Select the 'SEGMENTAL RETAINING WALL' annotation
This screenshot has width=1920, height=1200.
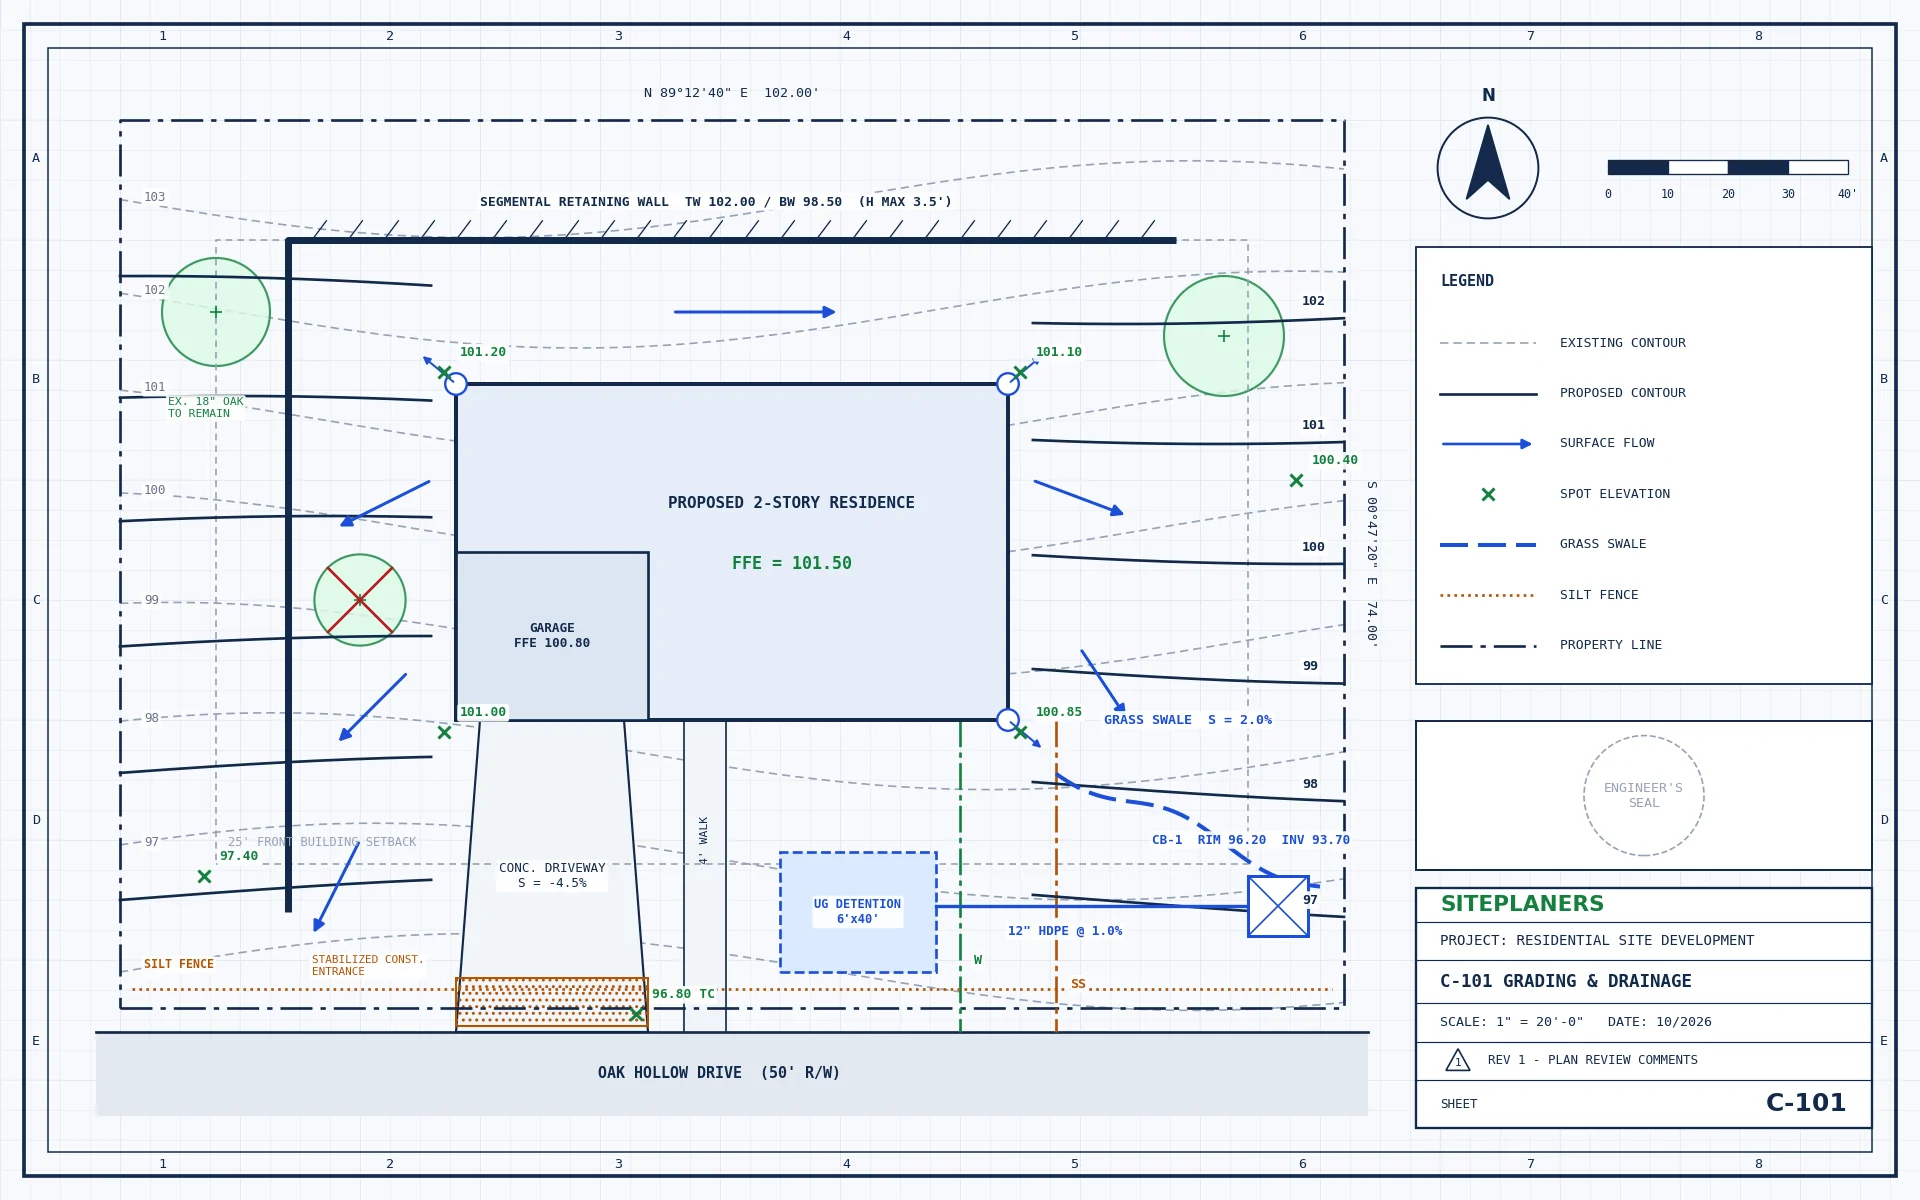pos(716,202)
